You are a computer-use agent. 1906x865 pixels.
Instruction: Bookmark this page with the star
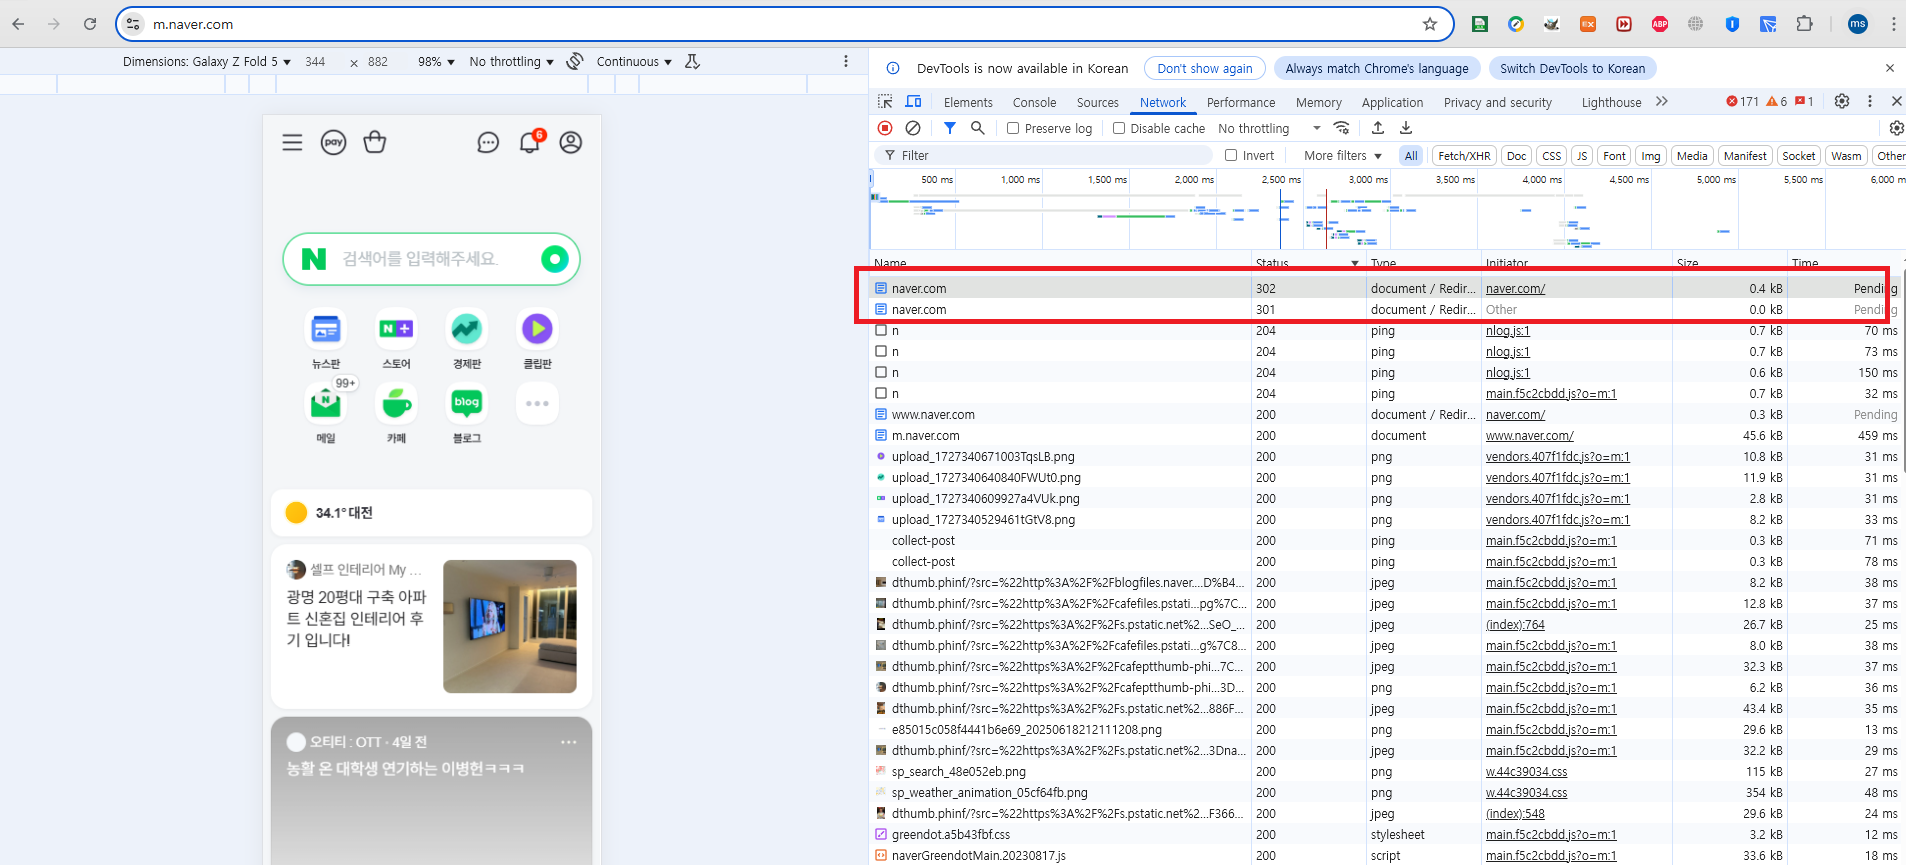(1430, 24)
